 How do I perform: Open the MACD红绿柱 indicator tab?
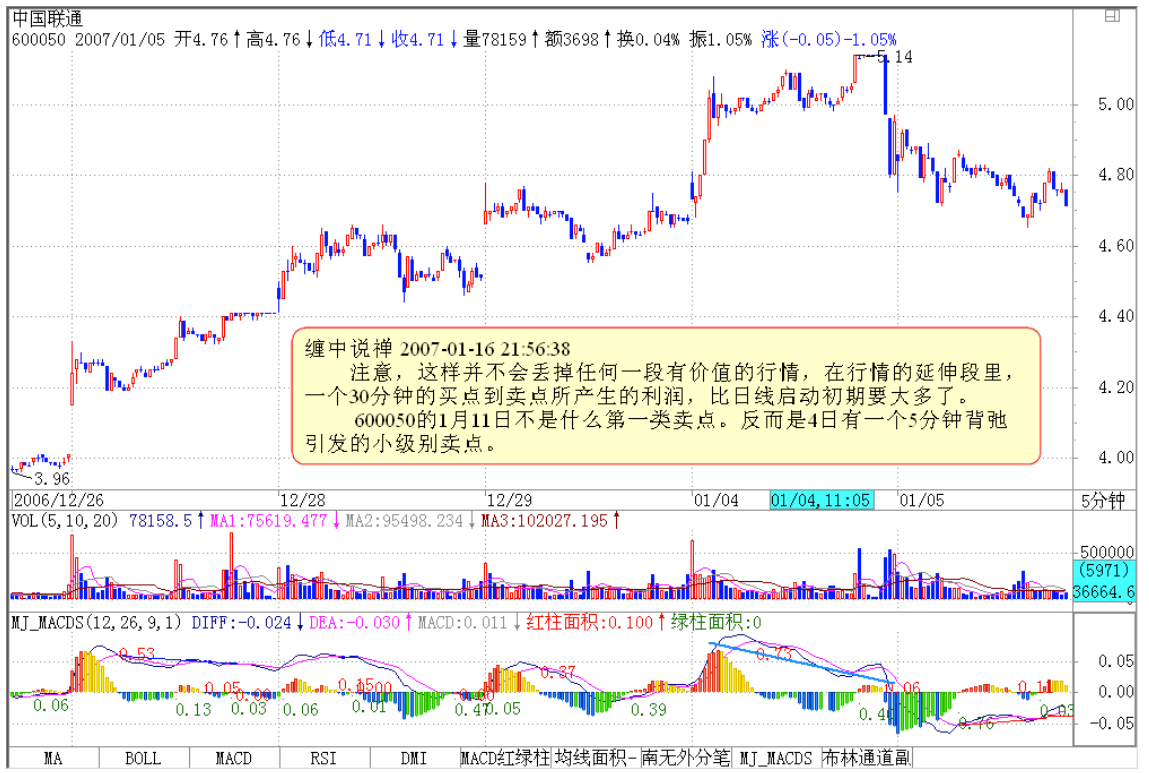[x=506, y=758]
